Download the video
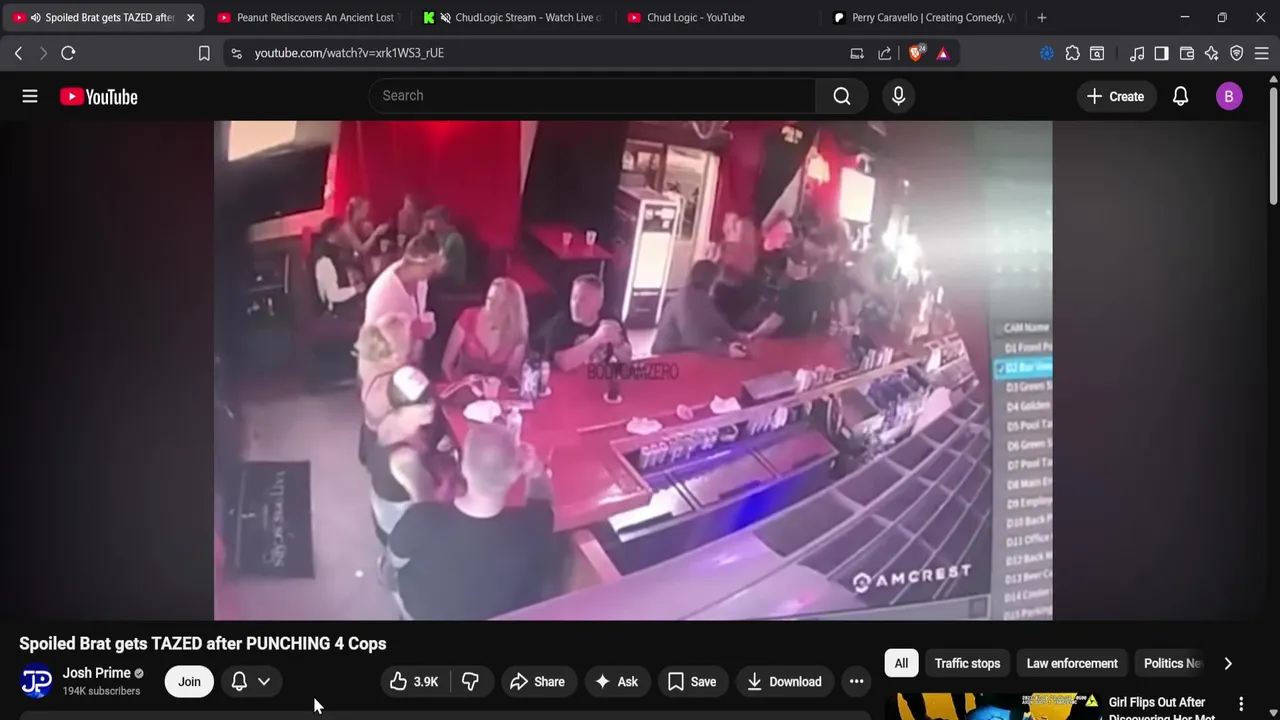Viewport: 1280px width, 720px height. click(785, 682)
